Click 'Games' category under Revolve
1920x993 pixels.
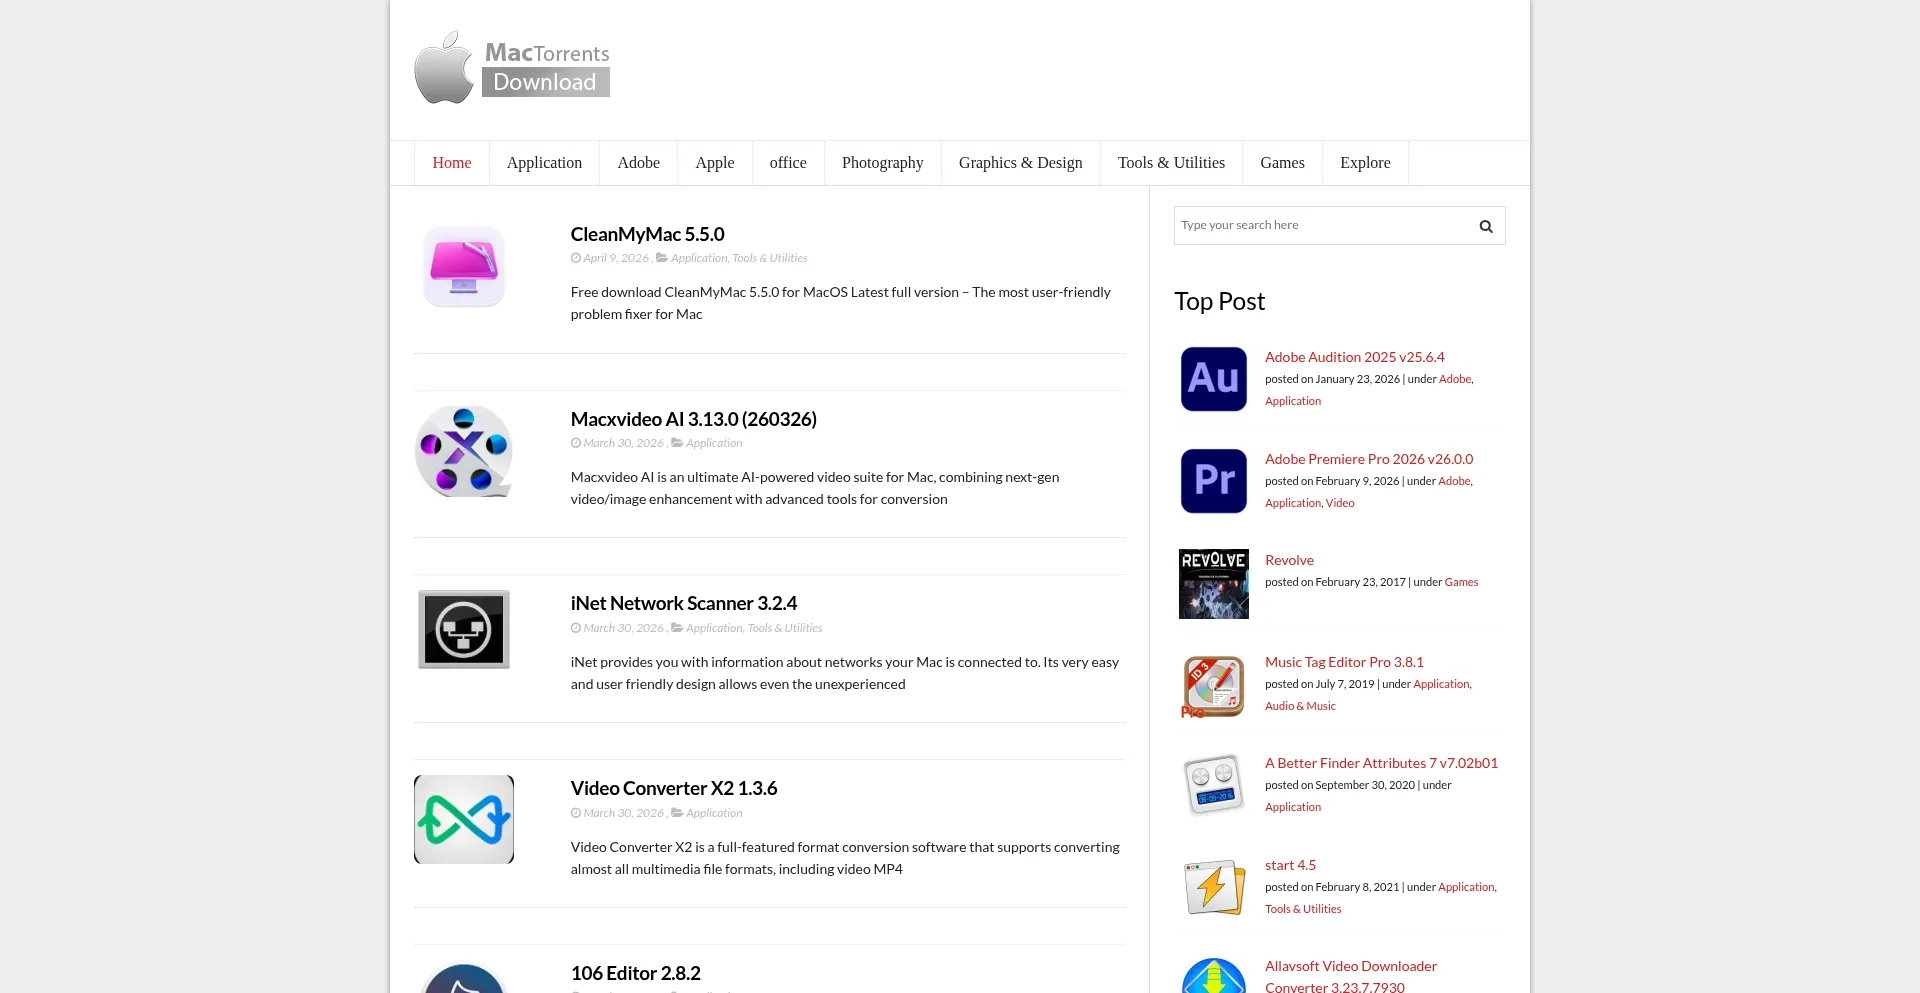(x=1461, y=582)
